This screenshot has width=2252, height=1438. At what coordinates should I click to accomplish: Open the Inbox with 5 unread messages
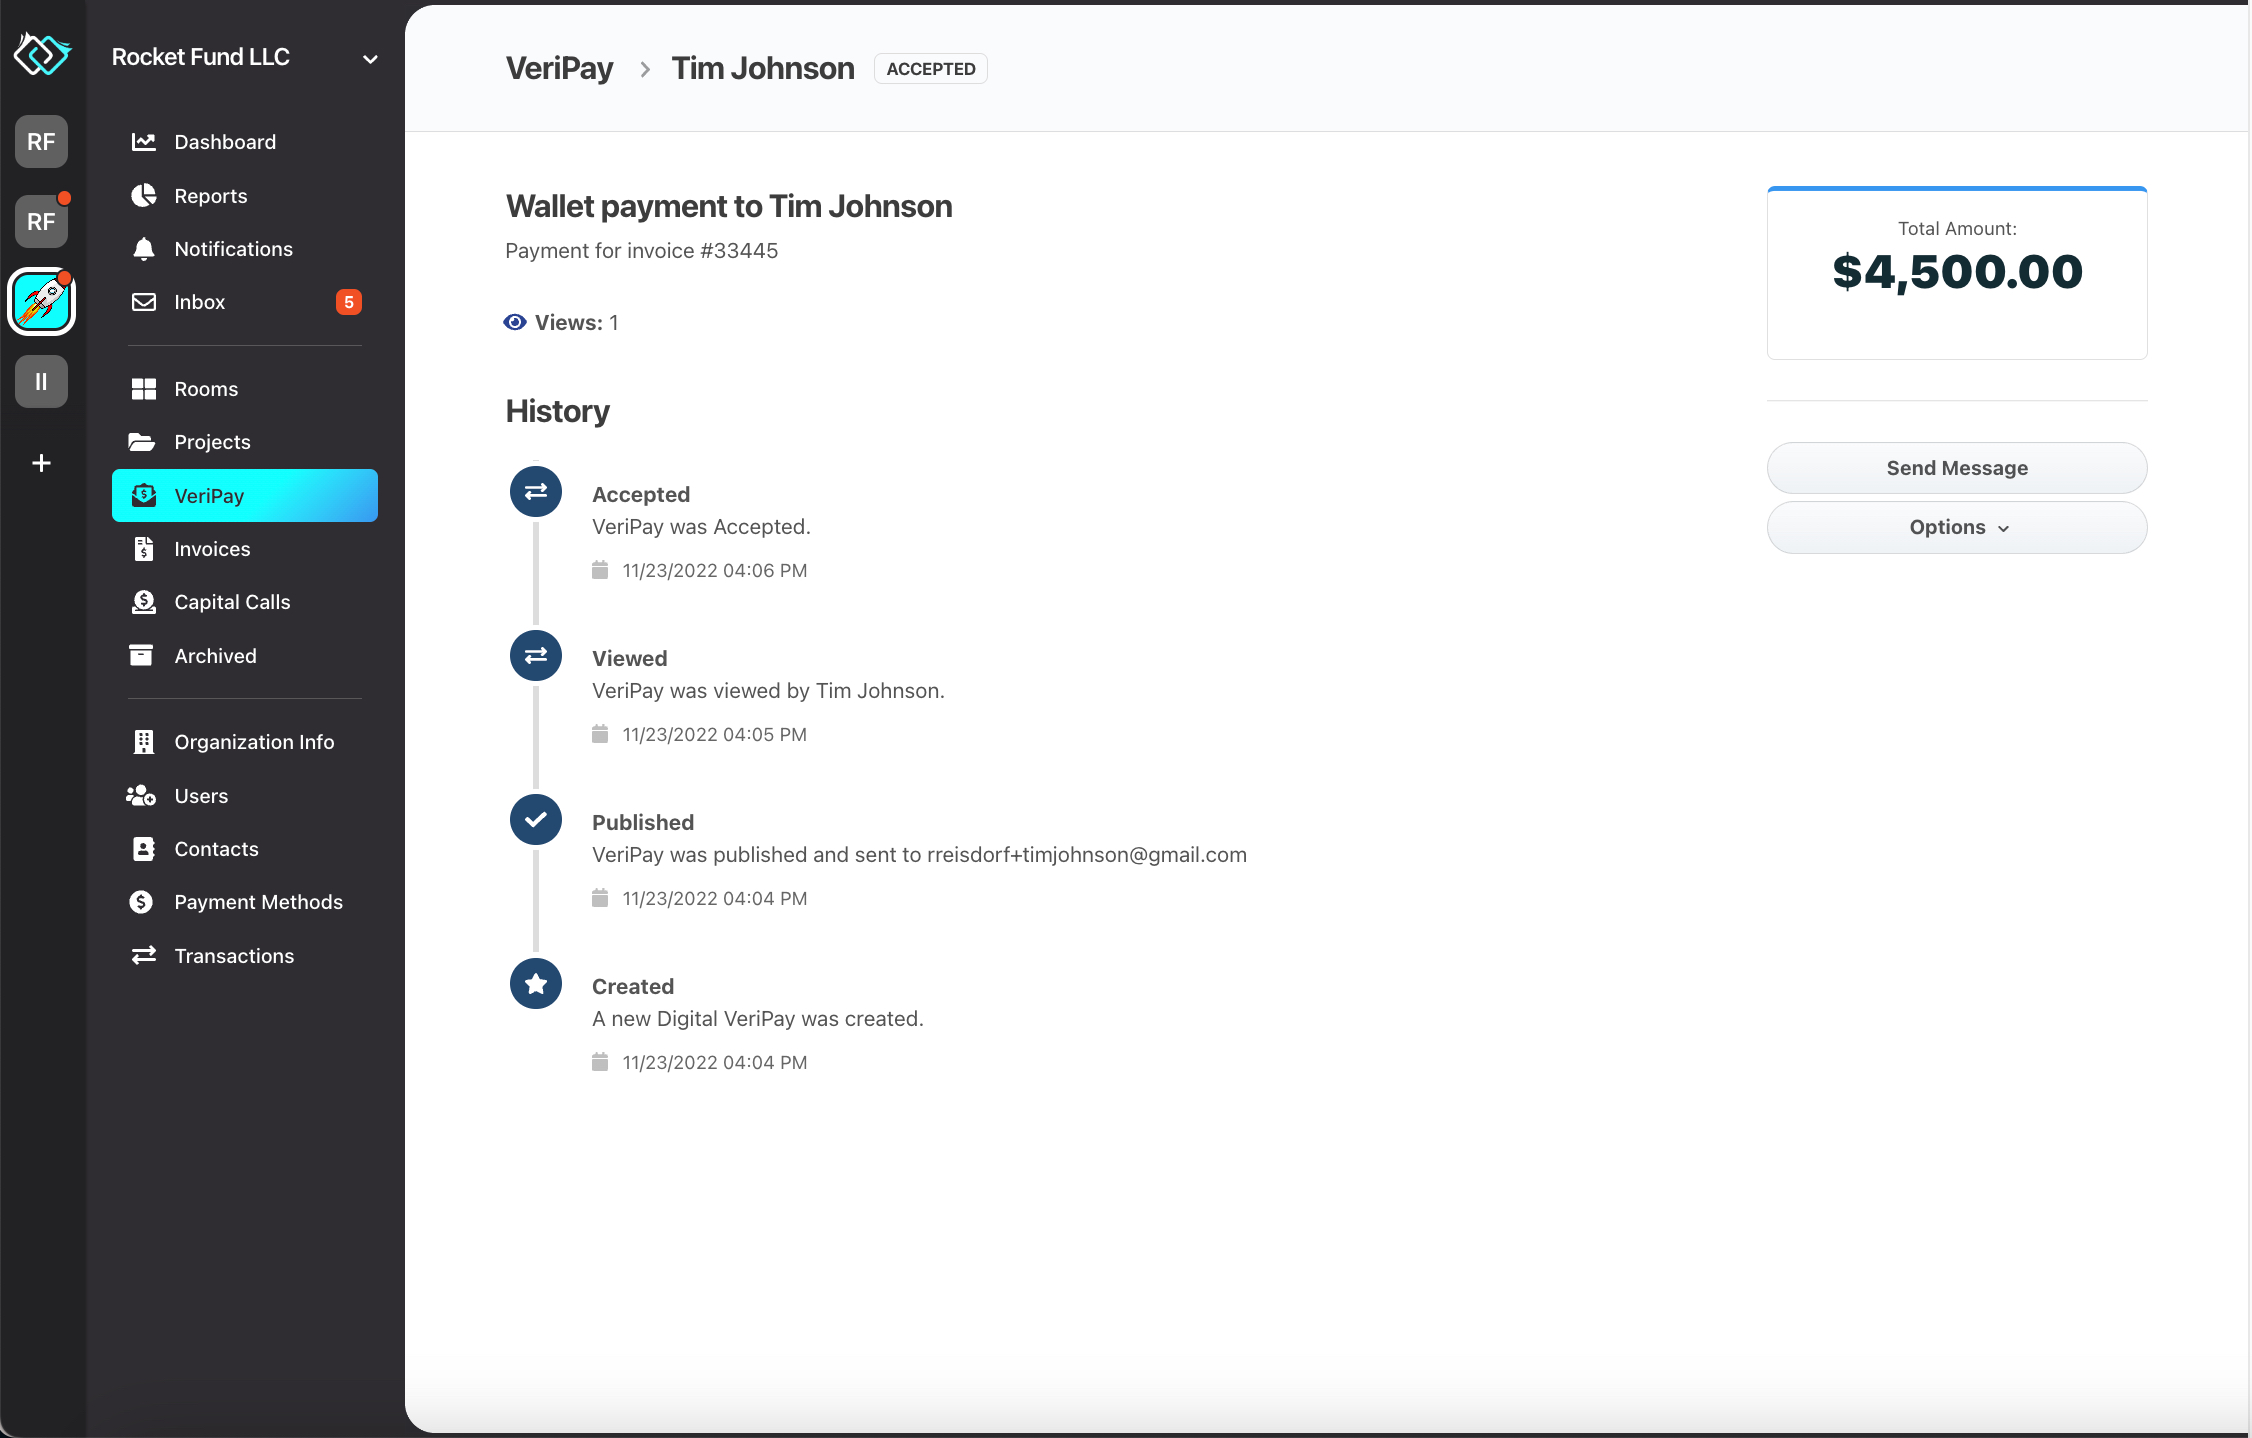tap(198, 301)
